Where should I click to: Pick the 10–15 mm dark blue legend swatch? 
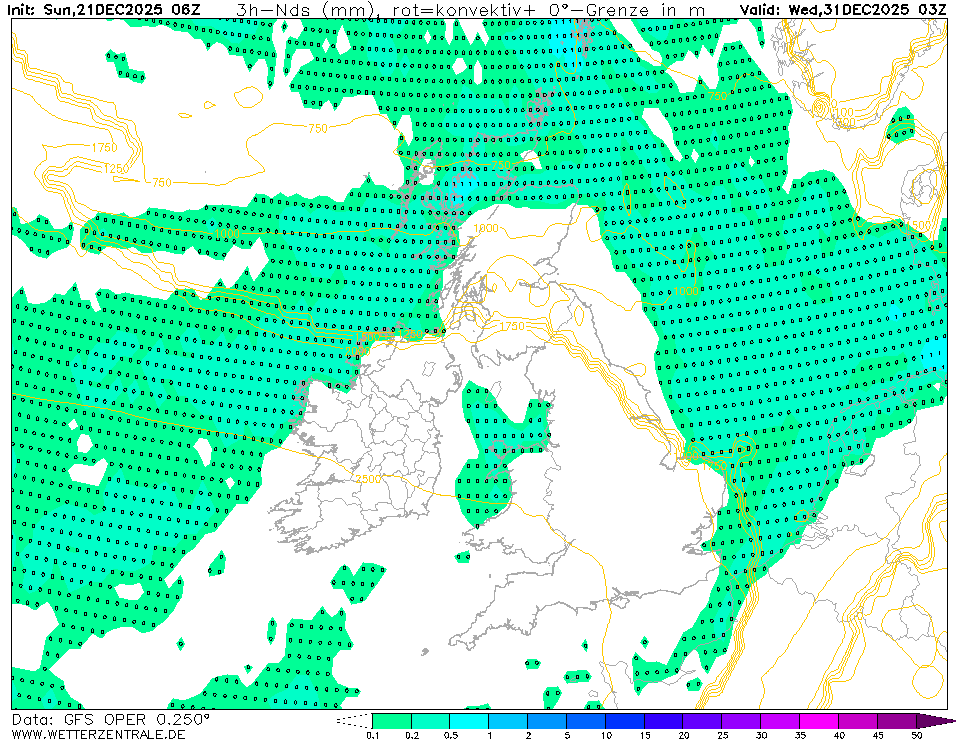pyautogui.click(x=625, y=720)
